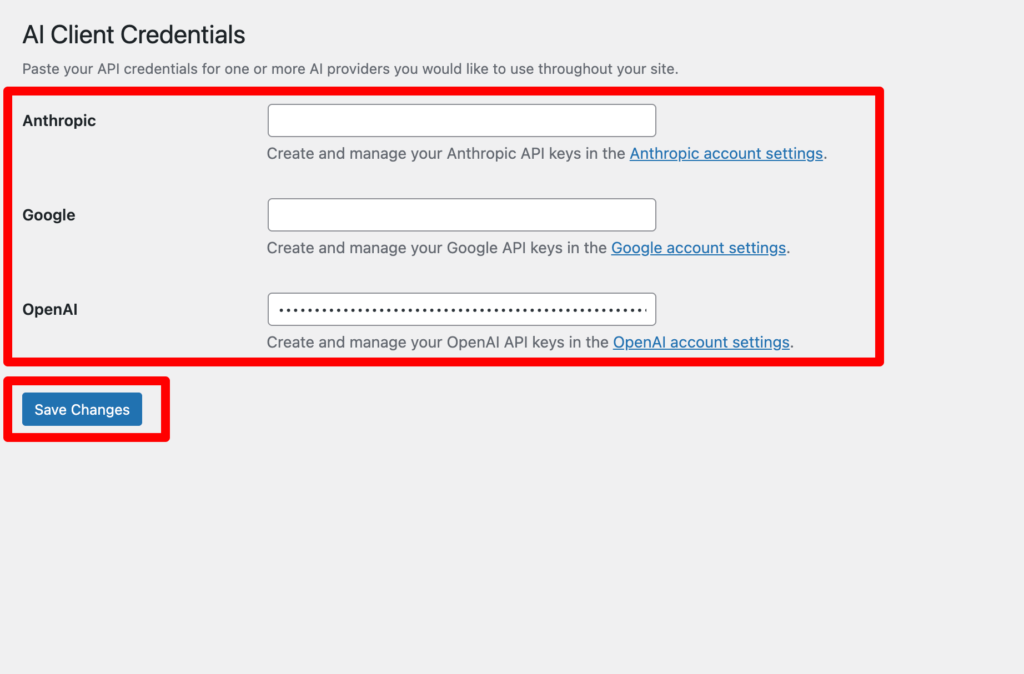Click the Save Changes button
The image size is (1024, 674).
(82, 409)
